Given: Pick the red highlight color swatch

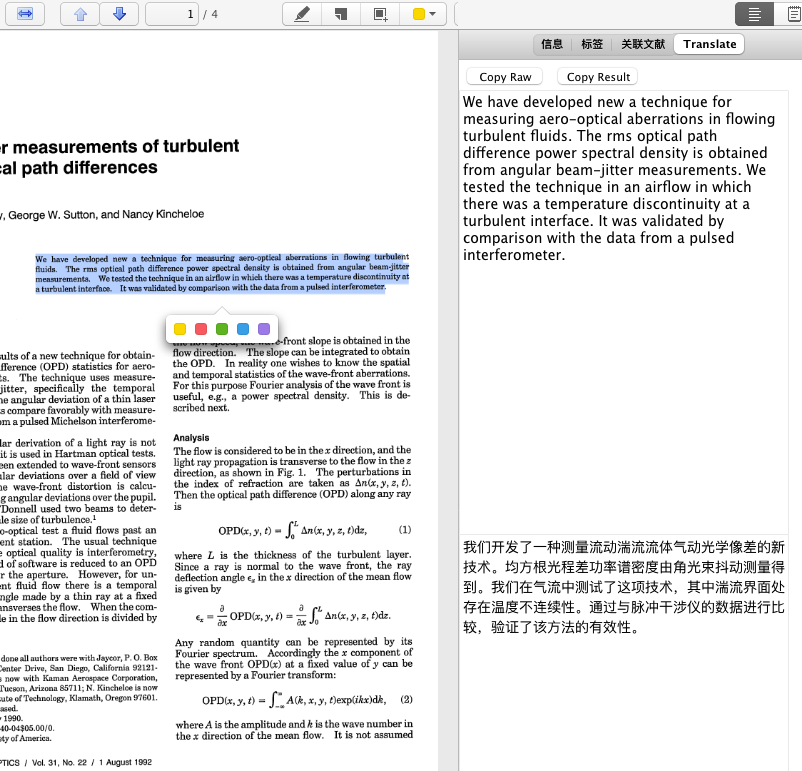Looking at the screenshot, I should tap(201, 329).
